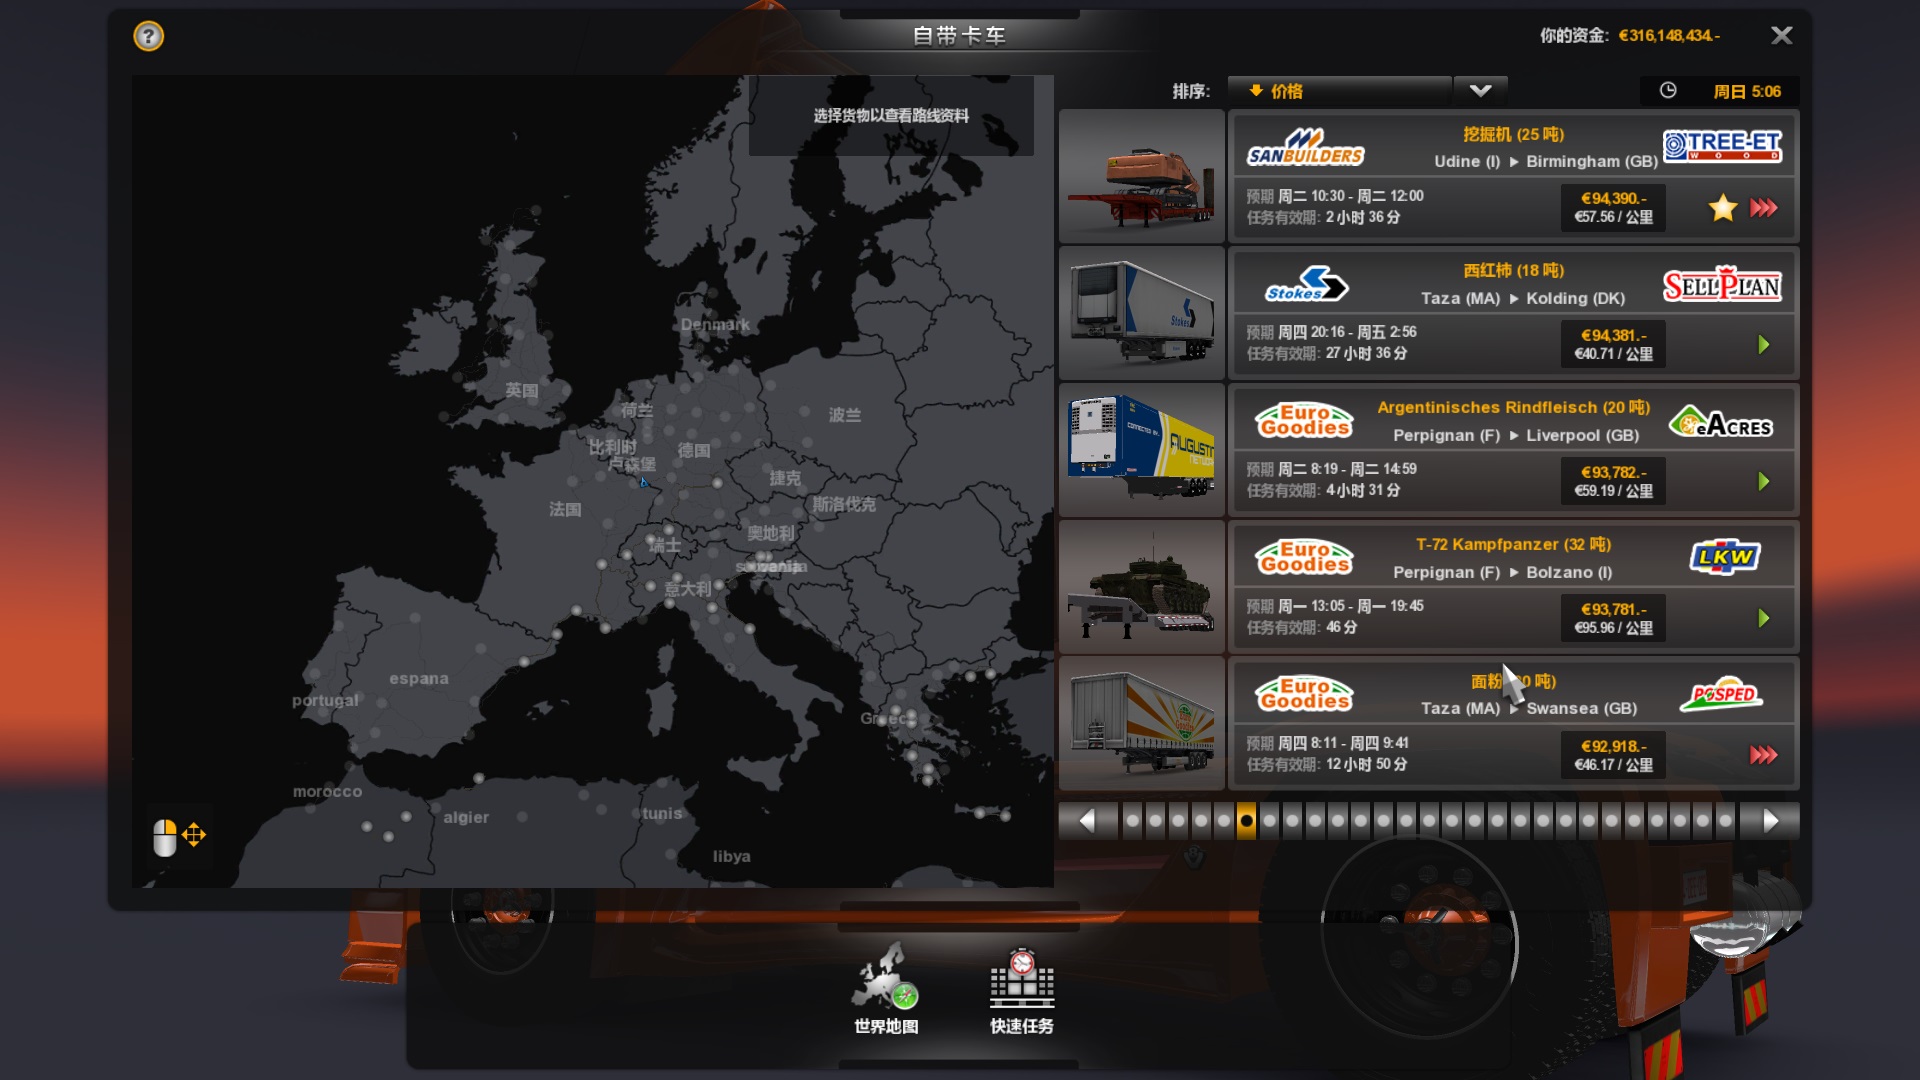Click red triple-arrow on flour cargo job
1920x1080 pixels.
(x=1763, y=755)
